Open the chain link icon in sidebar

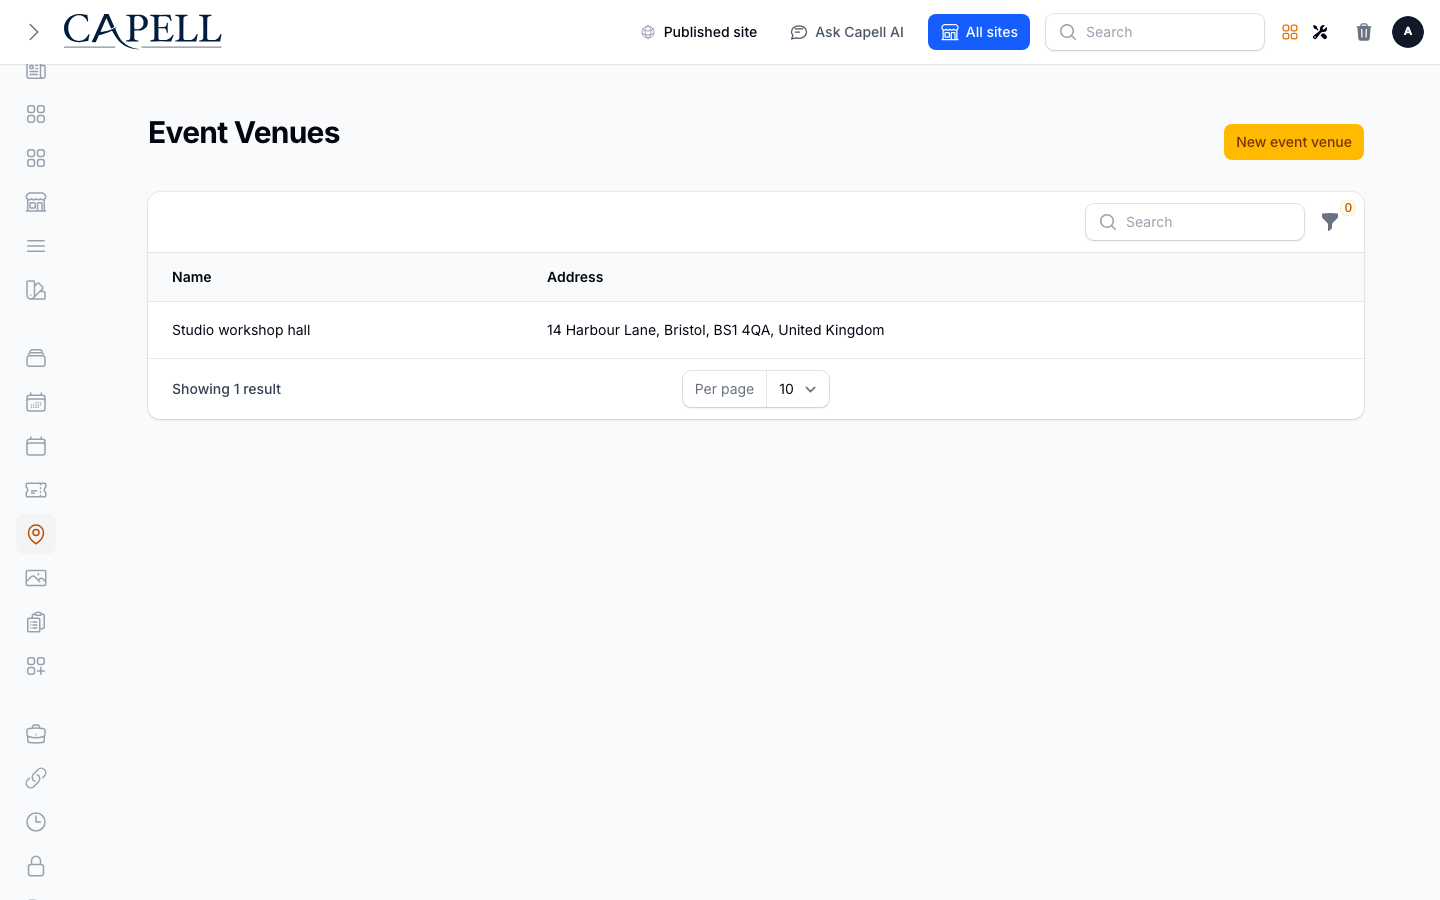coord(36,778)
